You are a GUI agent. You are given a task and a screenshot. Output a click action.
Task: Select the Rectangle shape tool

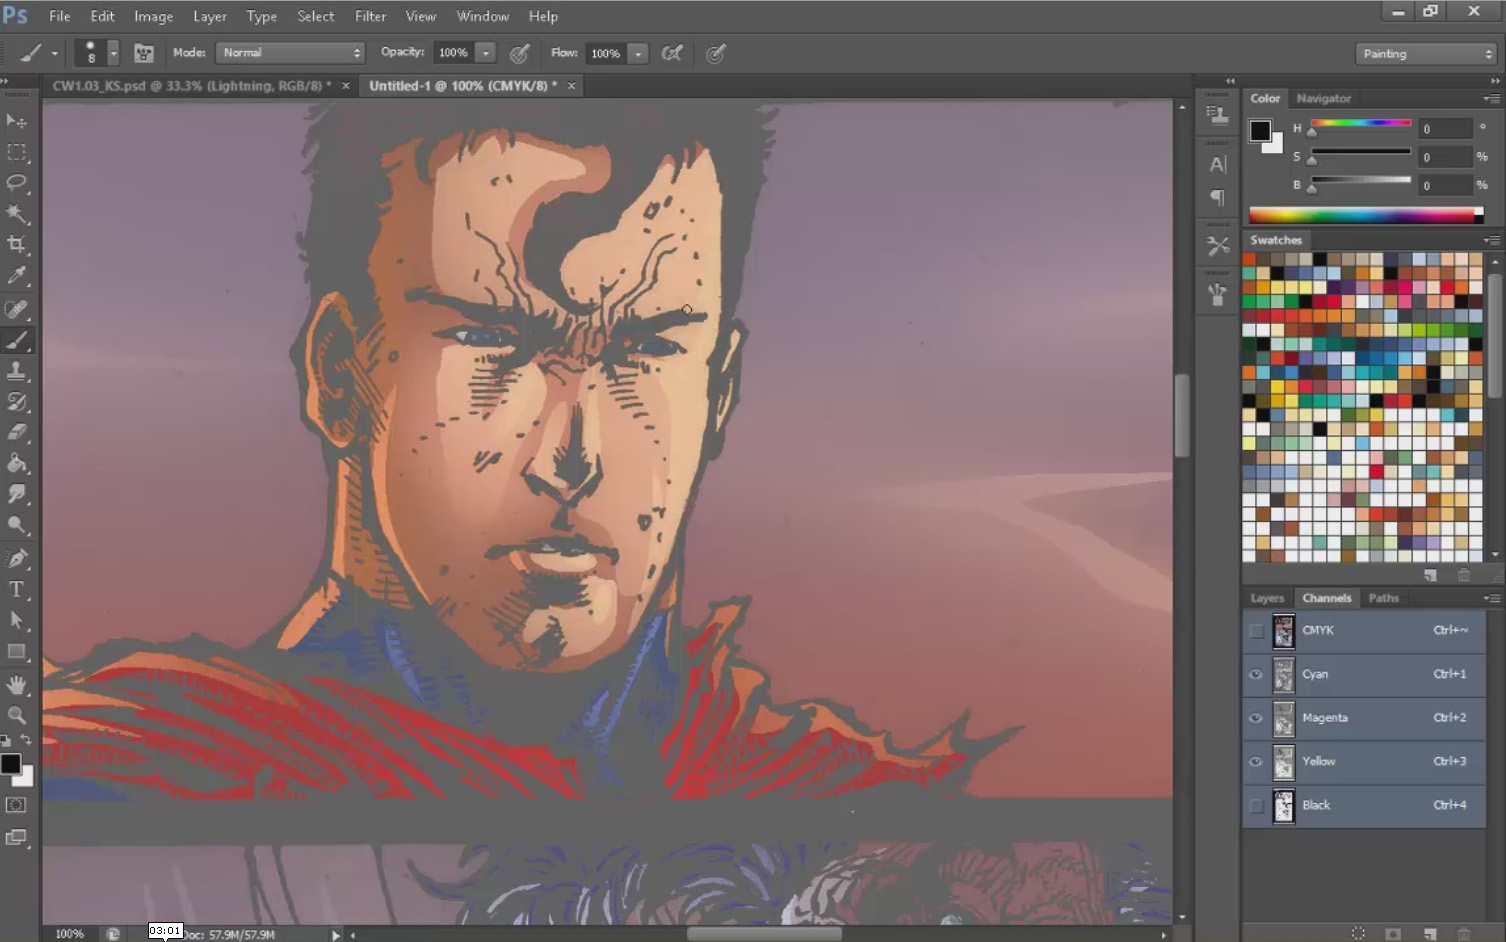point(17,652)
